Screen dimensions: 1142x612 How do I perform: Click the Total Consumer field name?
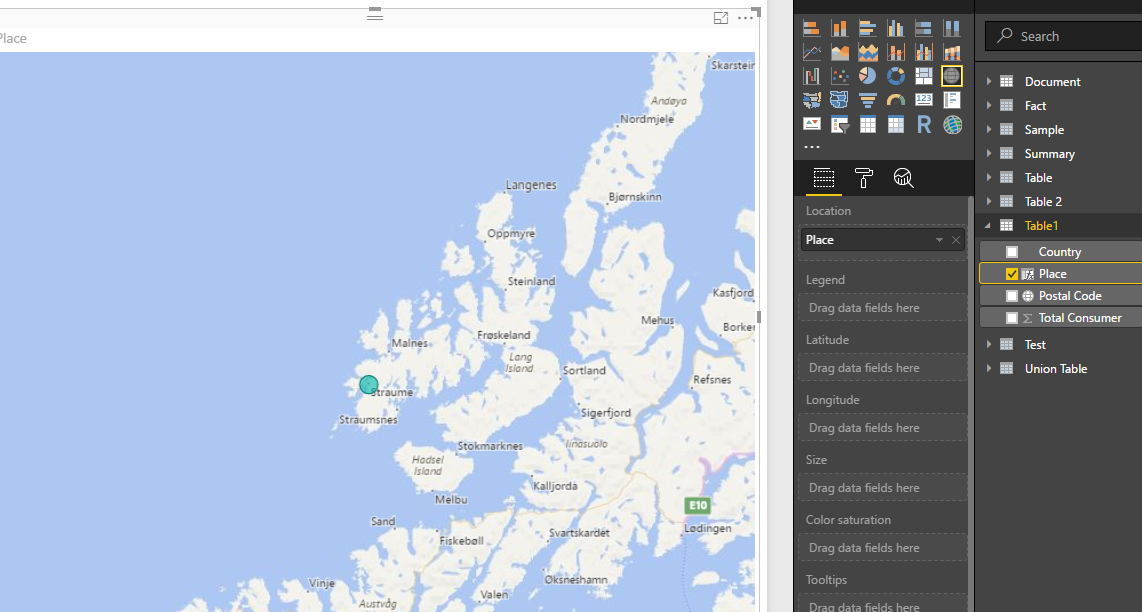(x=1080, y=318)
